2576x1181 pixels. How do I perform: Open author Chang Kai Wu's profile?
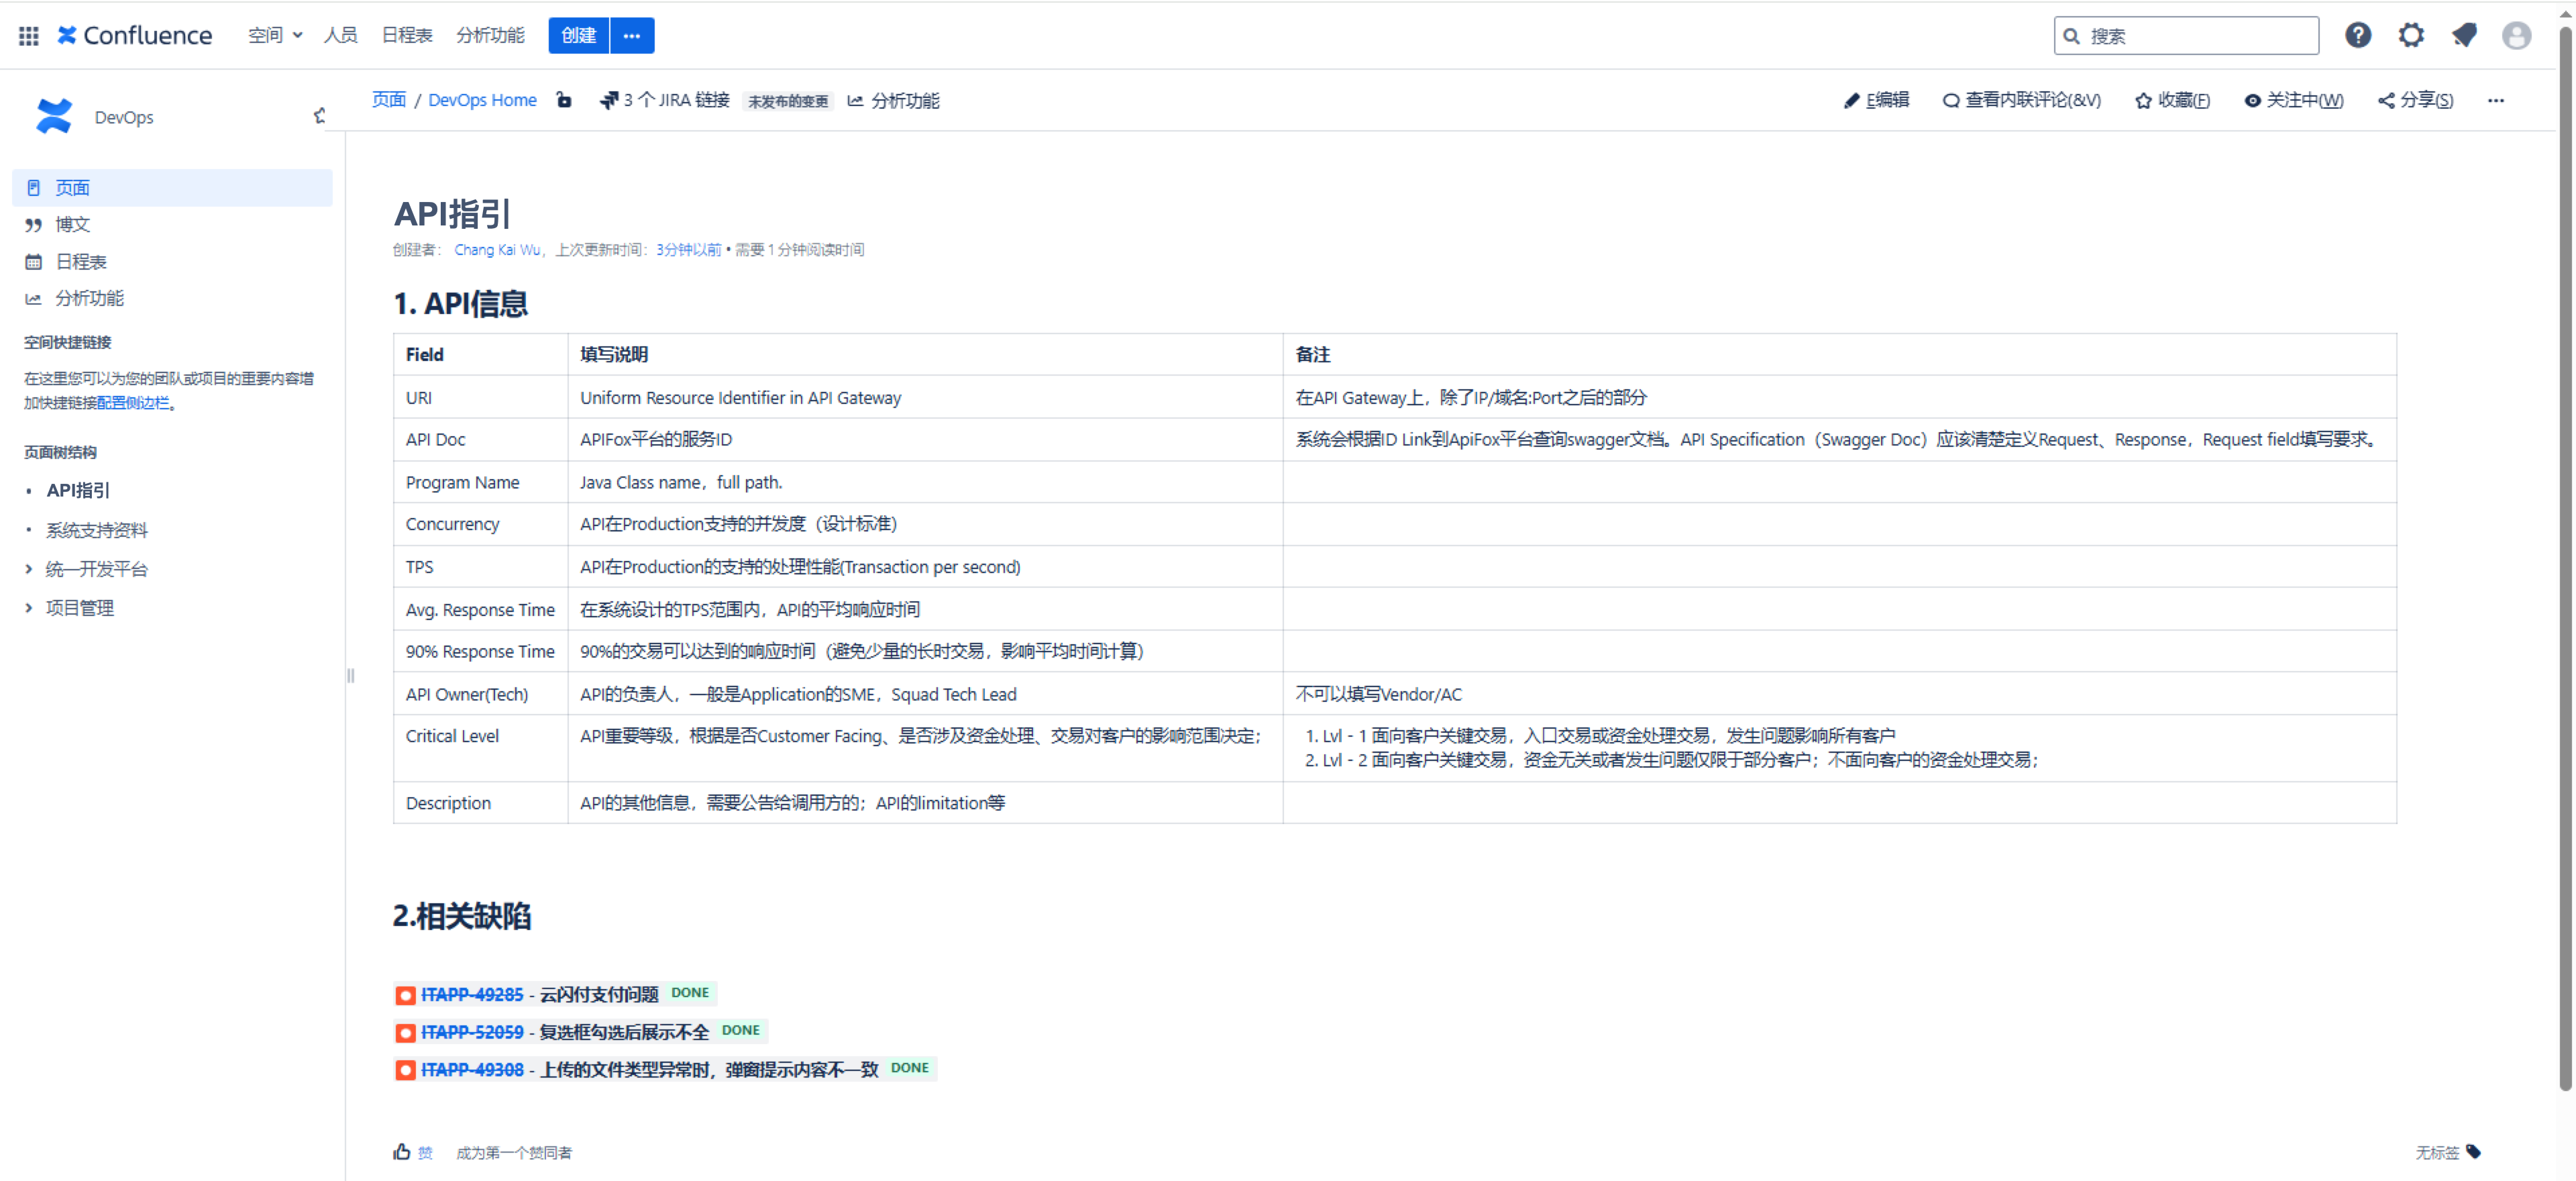pos(497,250)
